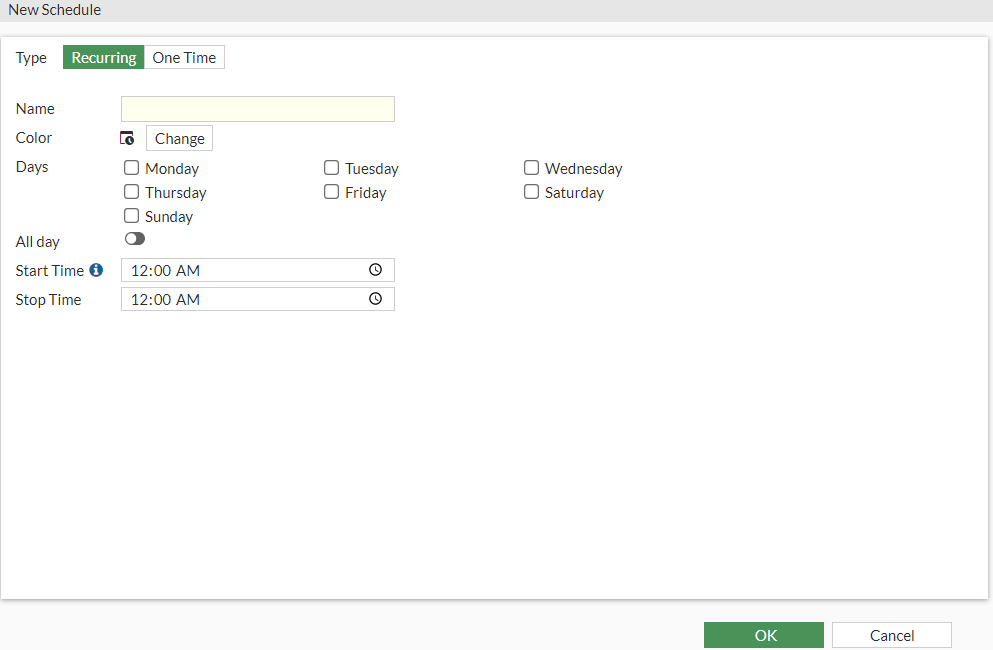Check the Wednesday checkbox
993x650 pixels.
(531, 168)
